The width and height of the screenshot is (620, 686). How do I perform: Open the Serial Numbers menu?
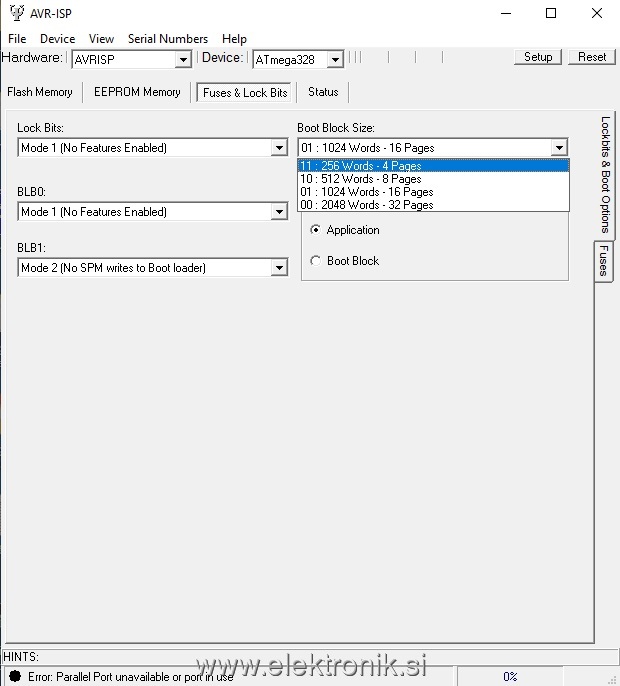tap(168, 38)
